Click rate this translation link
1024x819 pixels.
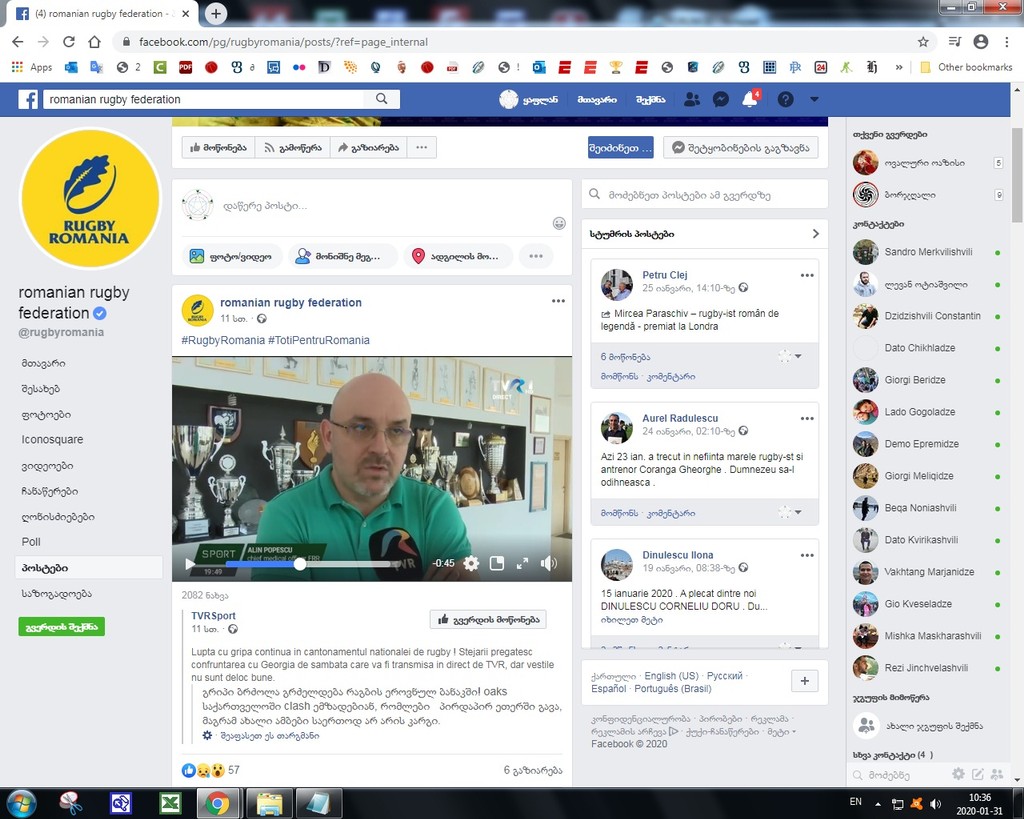click(x=269, y=735)
